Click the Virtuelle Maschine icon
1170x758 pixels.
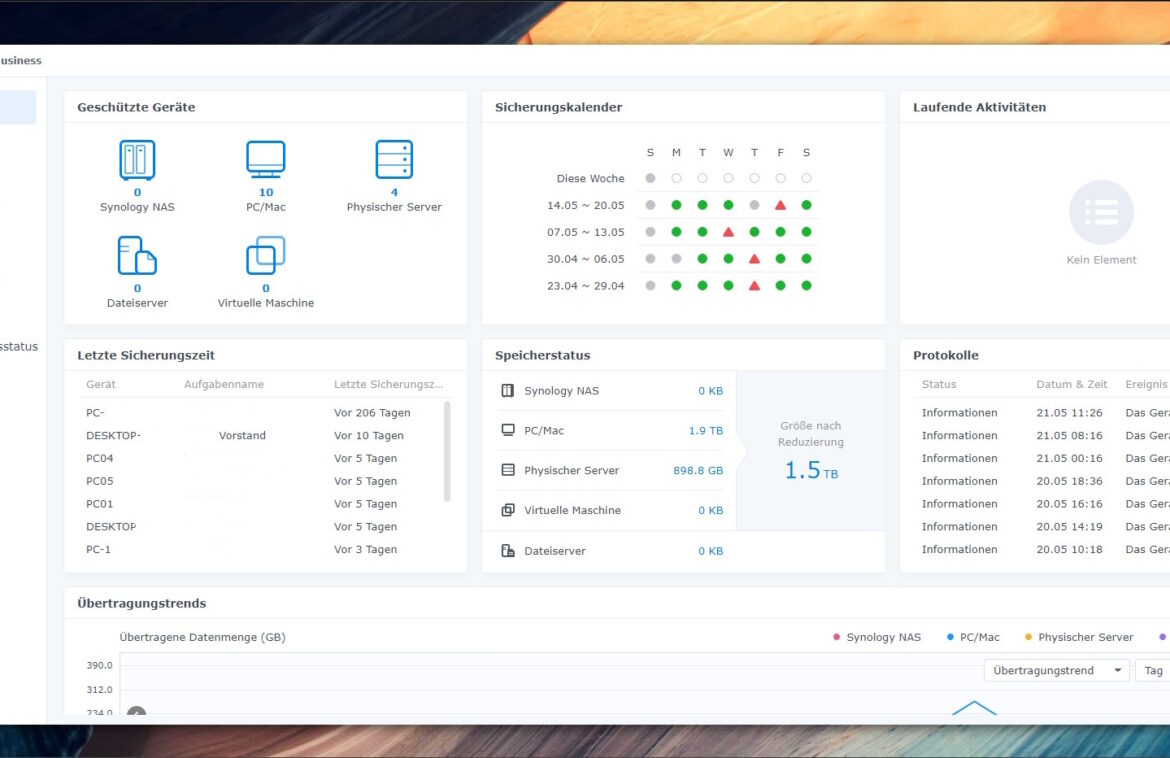[x=264, y=257]
